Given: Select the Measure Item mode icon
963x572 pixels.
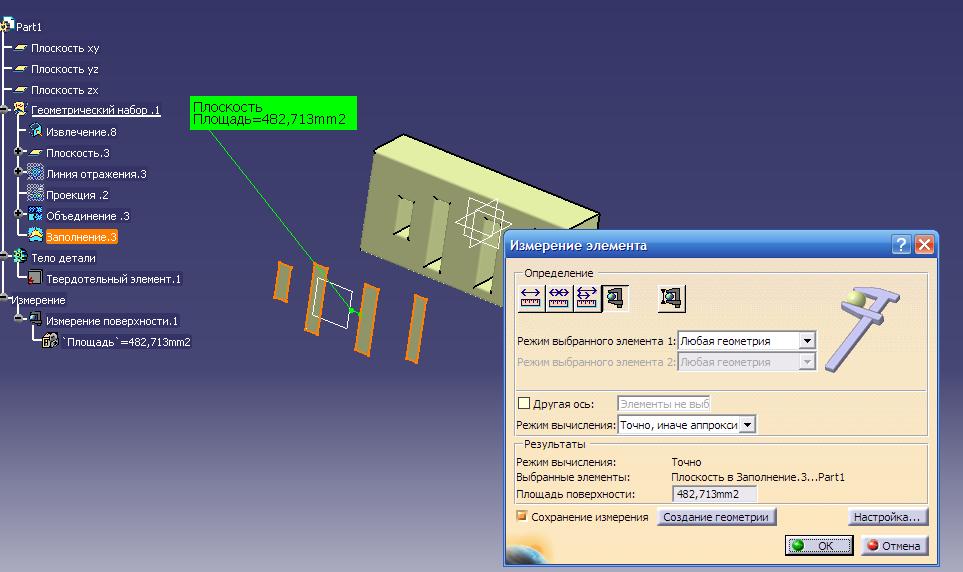Looking at the screenshot, I should [615, 298].
